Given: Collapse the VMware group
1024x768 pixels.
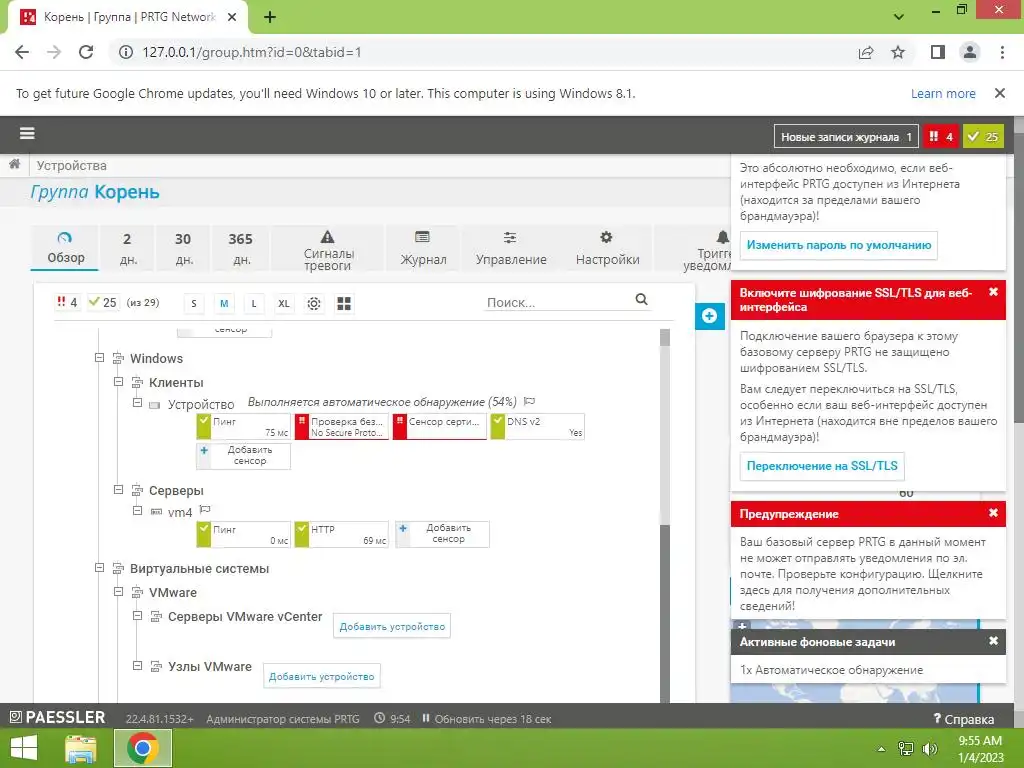Looking at the screenshot, I should coord(118,592).
